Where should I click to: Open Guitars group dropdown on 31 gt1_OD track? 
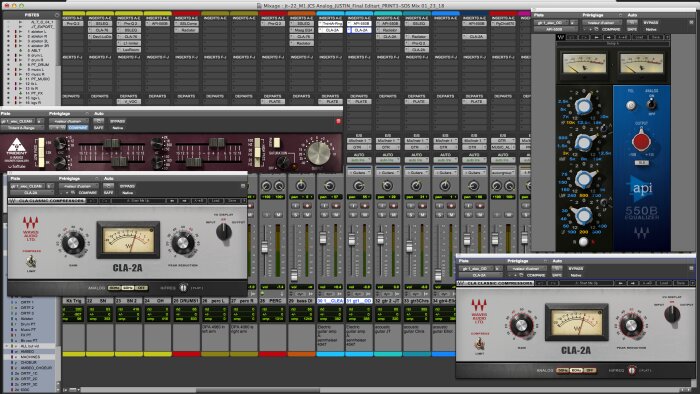tap(358, 172)
